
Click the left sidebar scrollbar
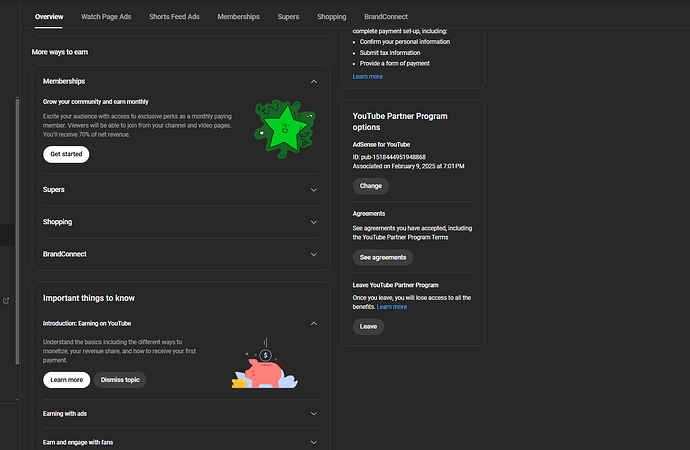pos(17,231)
